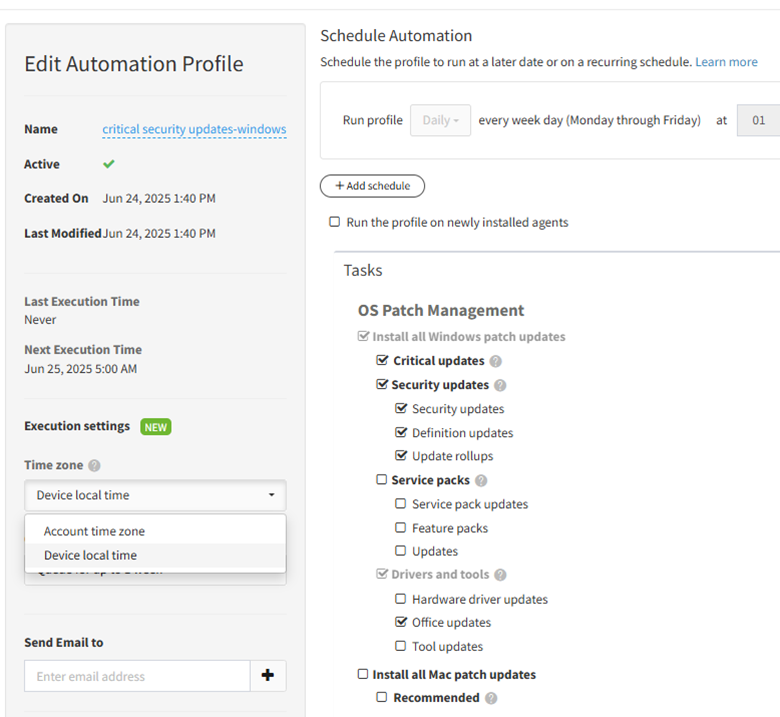
Task: Toggle Run the profile on newly installed agents
Action: 335,221
